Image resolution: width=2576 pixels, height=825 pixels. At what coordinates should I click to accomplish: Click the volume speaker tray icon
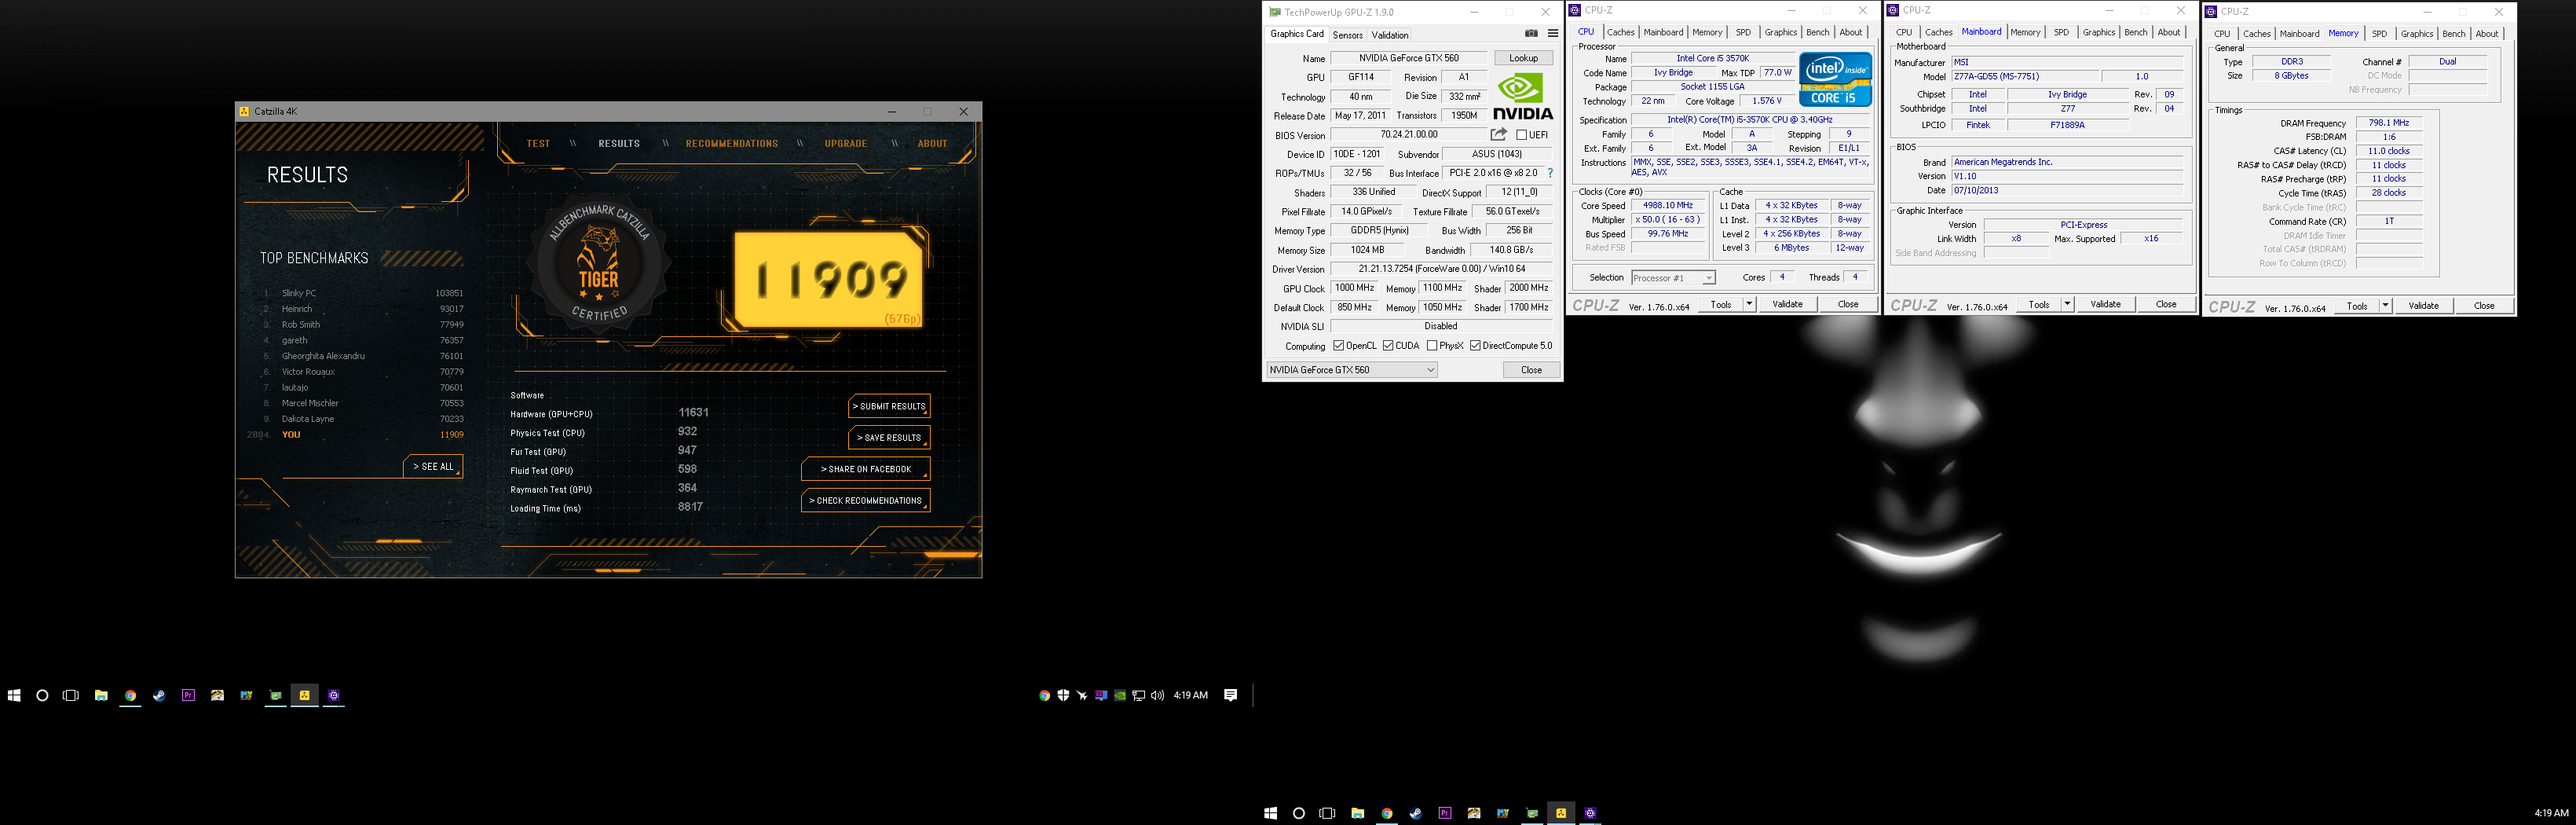[x=1157, y=695]
